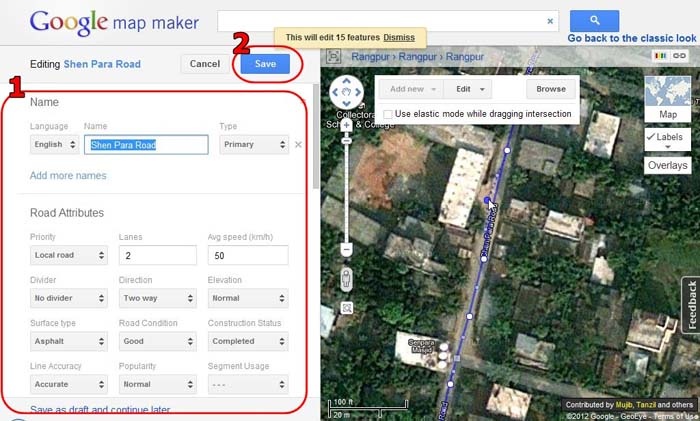Image resolution: width=700 pixels, height=421 pixels.
Task: Open the Road Condition dropdown showing Good
Action: pyautogui.click(x=158, y=342)
